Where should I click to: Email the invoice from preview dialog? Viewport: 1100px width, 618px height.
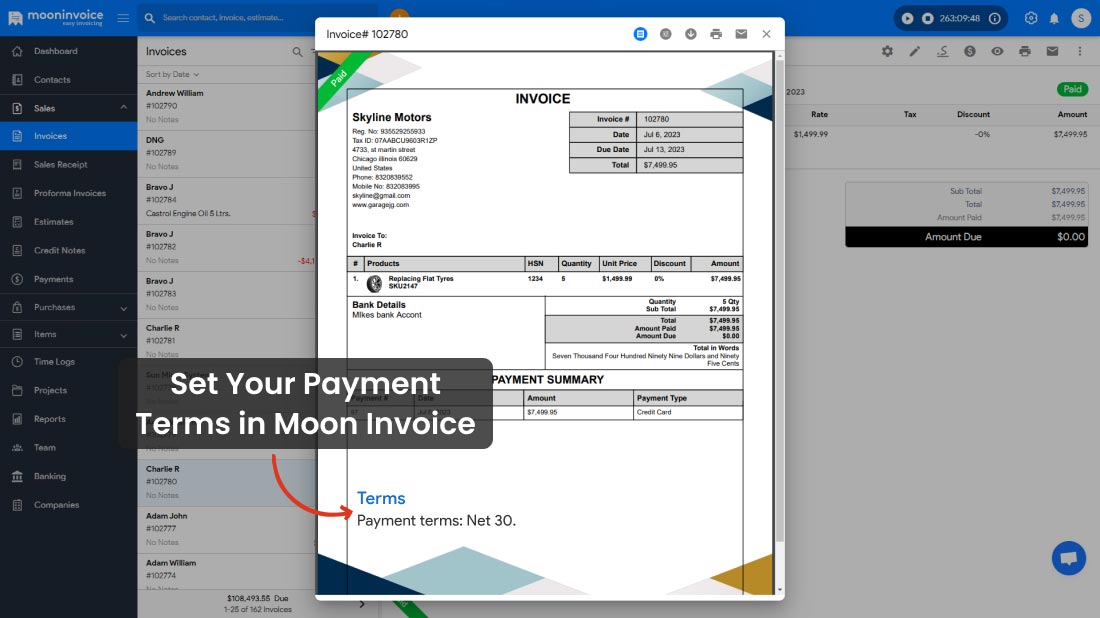(741, 34)
